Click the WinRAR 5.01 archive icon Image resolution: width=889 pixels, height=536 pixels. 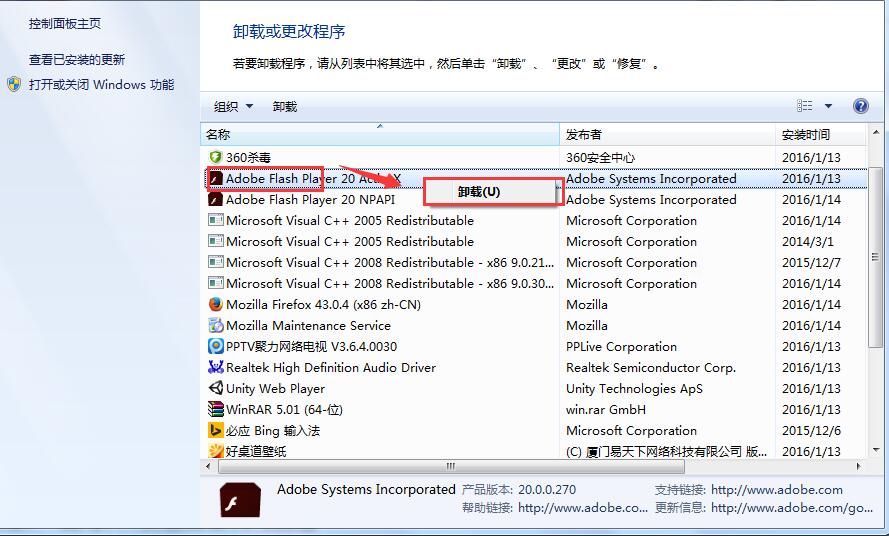click(215, 410)
